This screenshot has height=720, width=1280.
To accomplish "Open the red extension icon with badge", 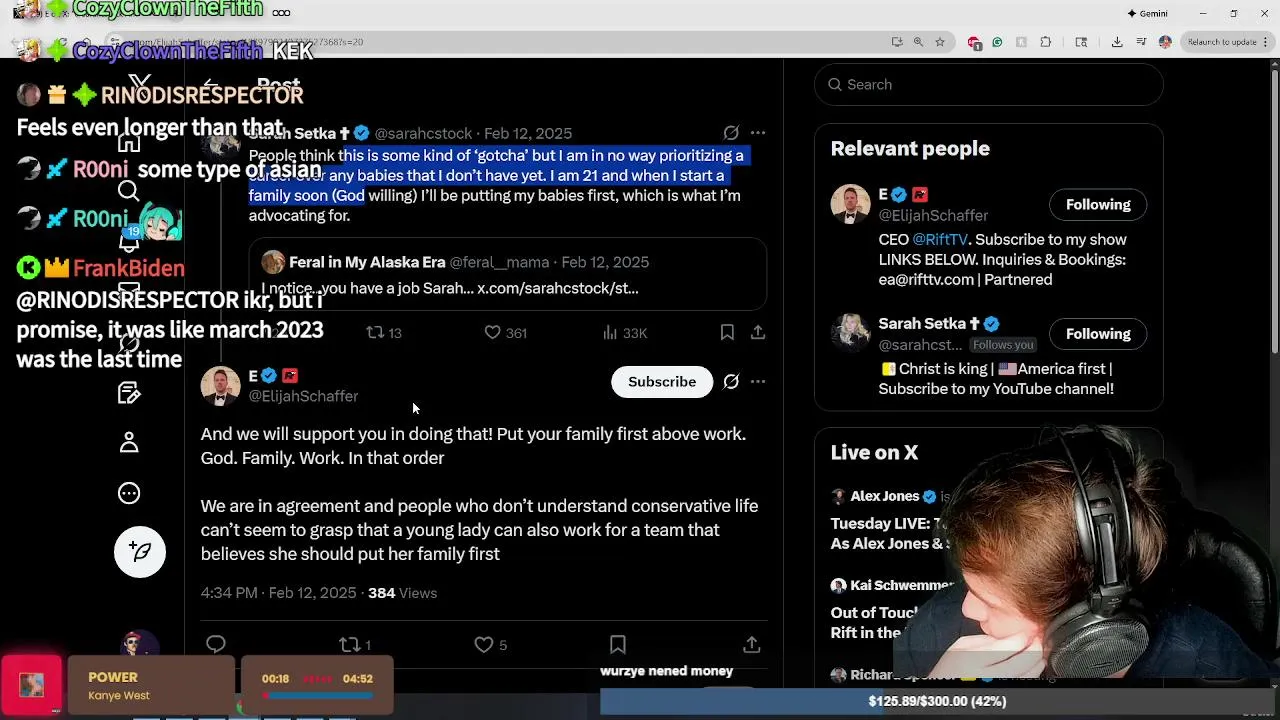I will 974,42.
